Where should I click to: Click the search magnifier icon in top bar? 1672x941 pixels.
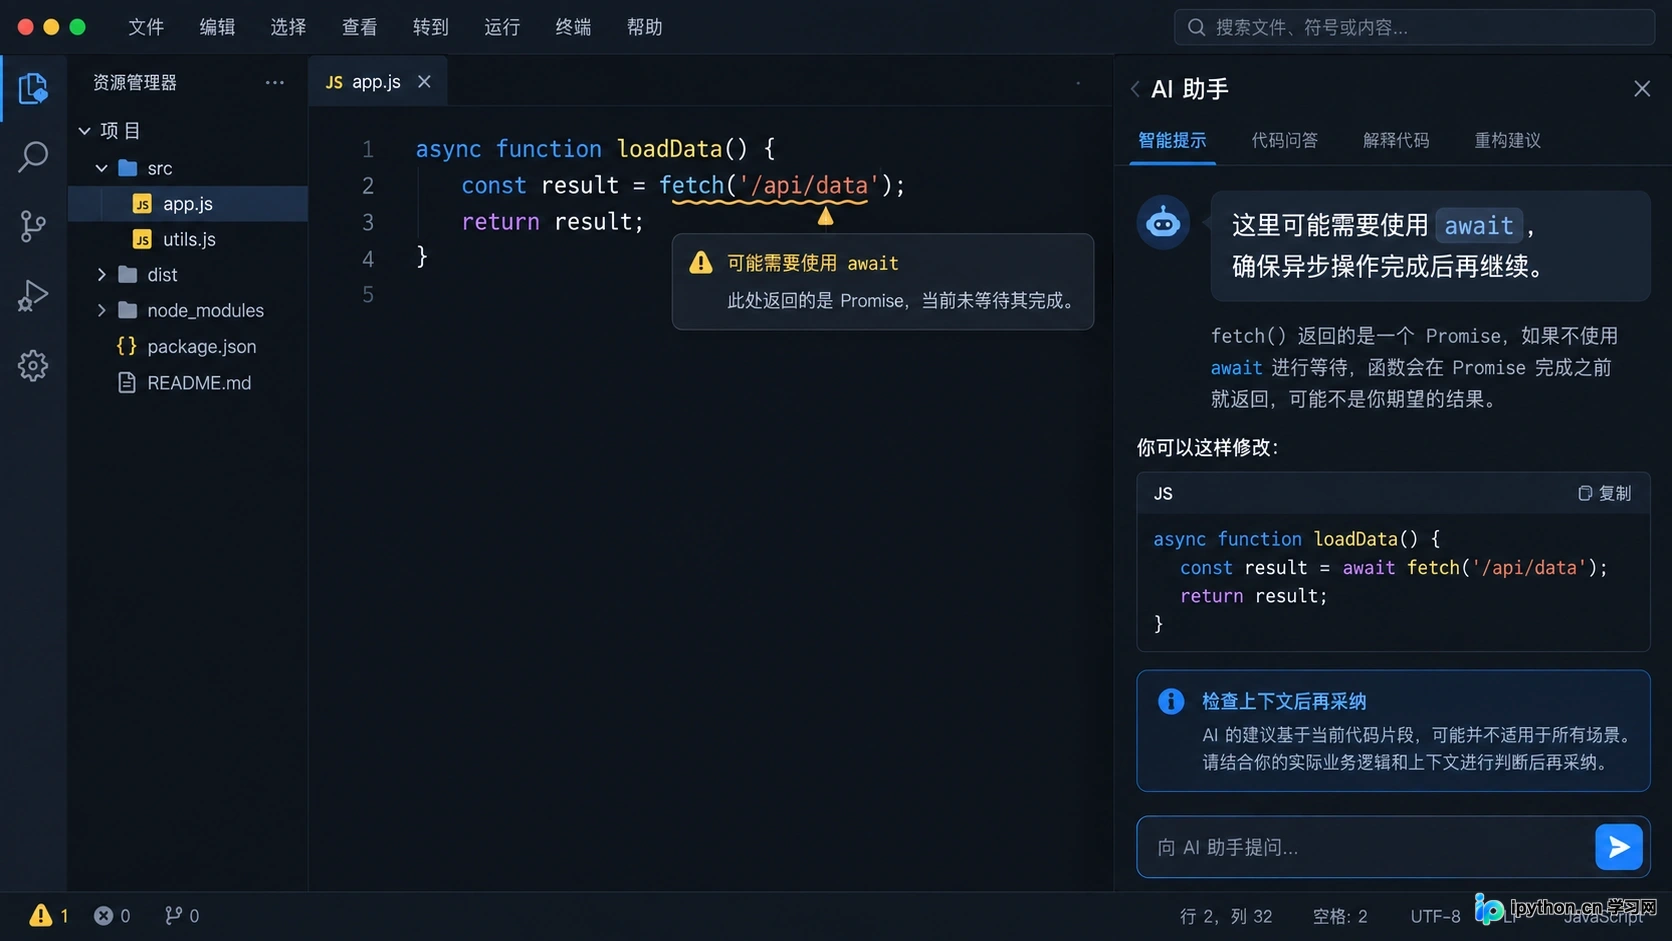click(1196, 28)
